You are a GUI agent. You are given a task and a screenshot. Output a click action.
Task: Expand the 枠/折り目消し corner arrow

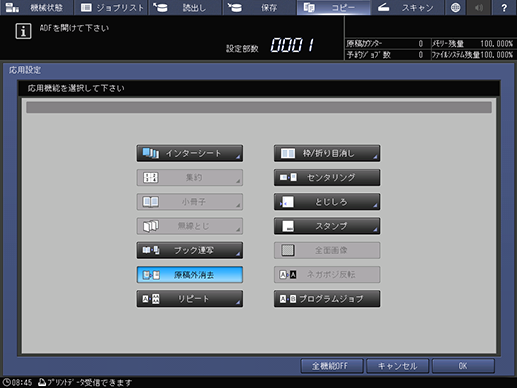[x=375, y=157]
